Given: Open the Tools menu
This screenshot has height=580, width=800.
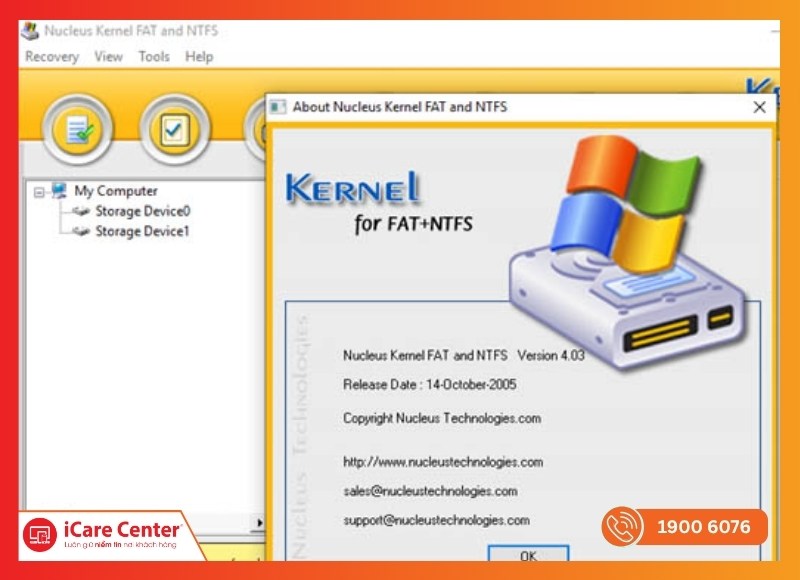Looking at the screenshot, I should click(x=152, y=57).
